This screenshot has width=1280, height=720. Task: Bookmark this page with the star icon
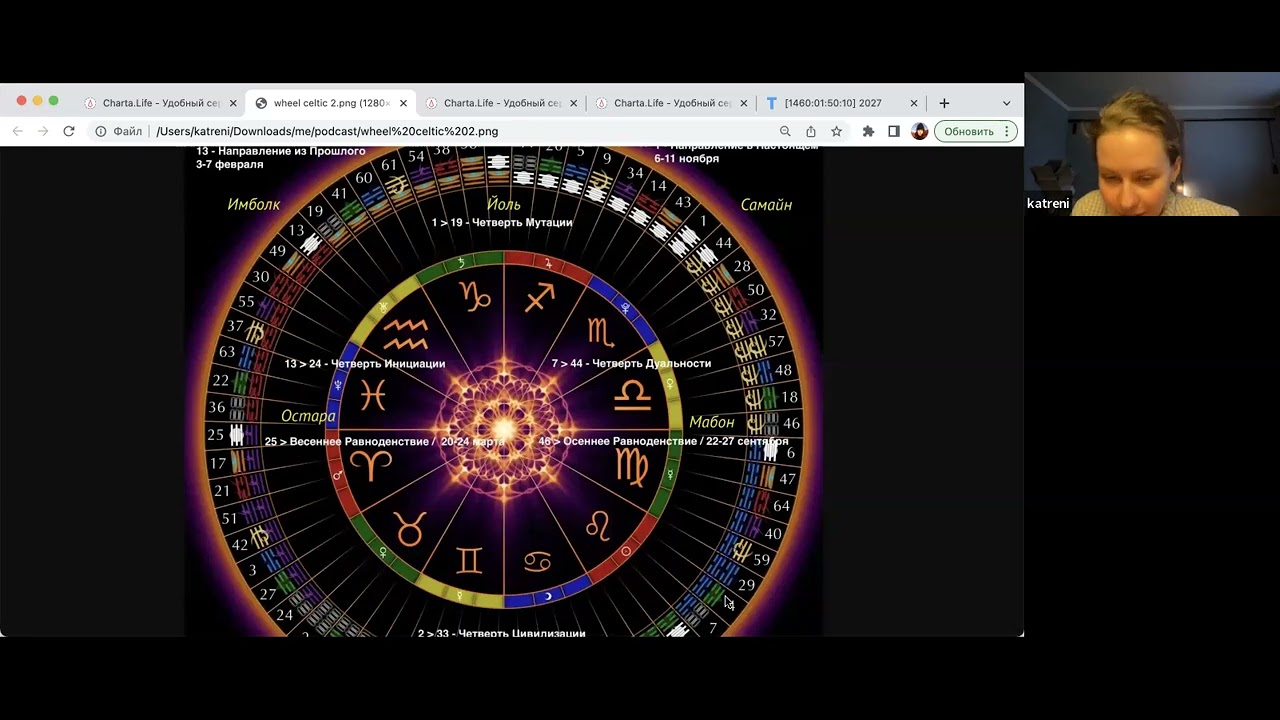[837, 131]
